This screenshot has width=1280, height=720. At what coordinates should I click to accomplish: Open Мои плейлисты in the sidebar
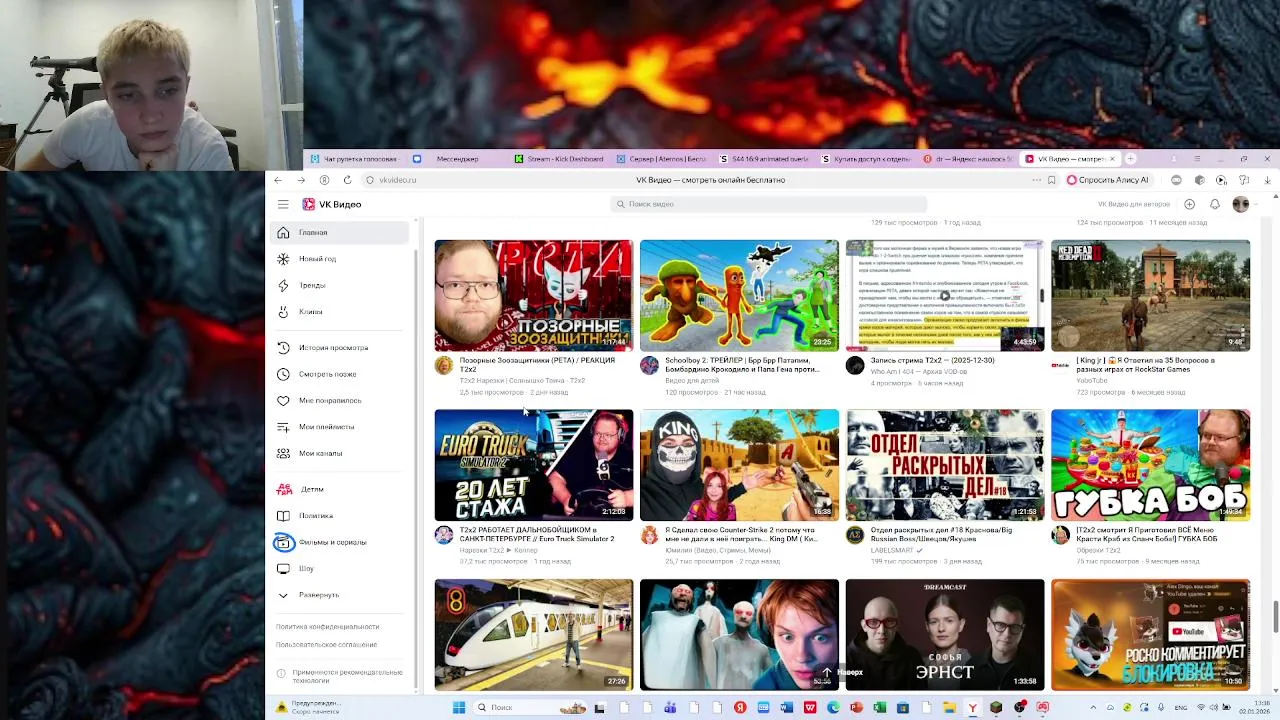[x=340, y=427]
